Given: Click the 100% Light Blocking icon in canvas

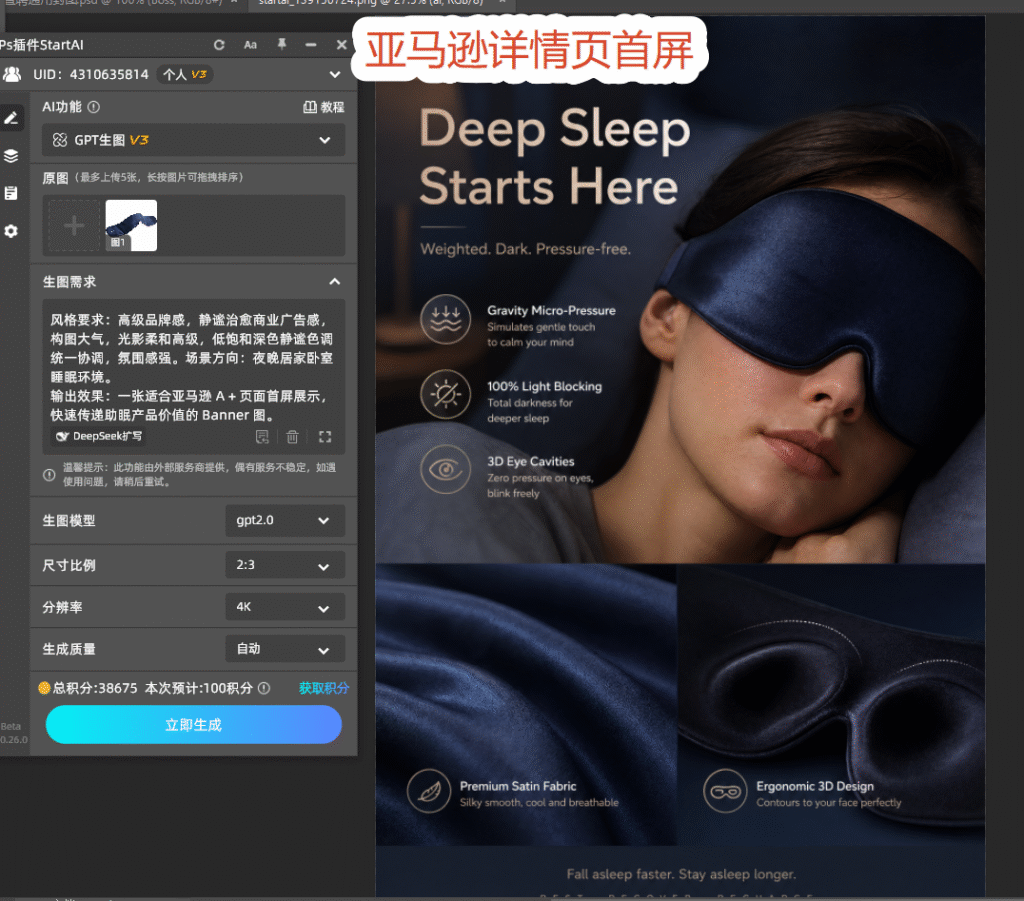Looking at the screenshot, I should pyautogui.click(x=445, y=394).
